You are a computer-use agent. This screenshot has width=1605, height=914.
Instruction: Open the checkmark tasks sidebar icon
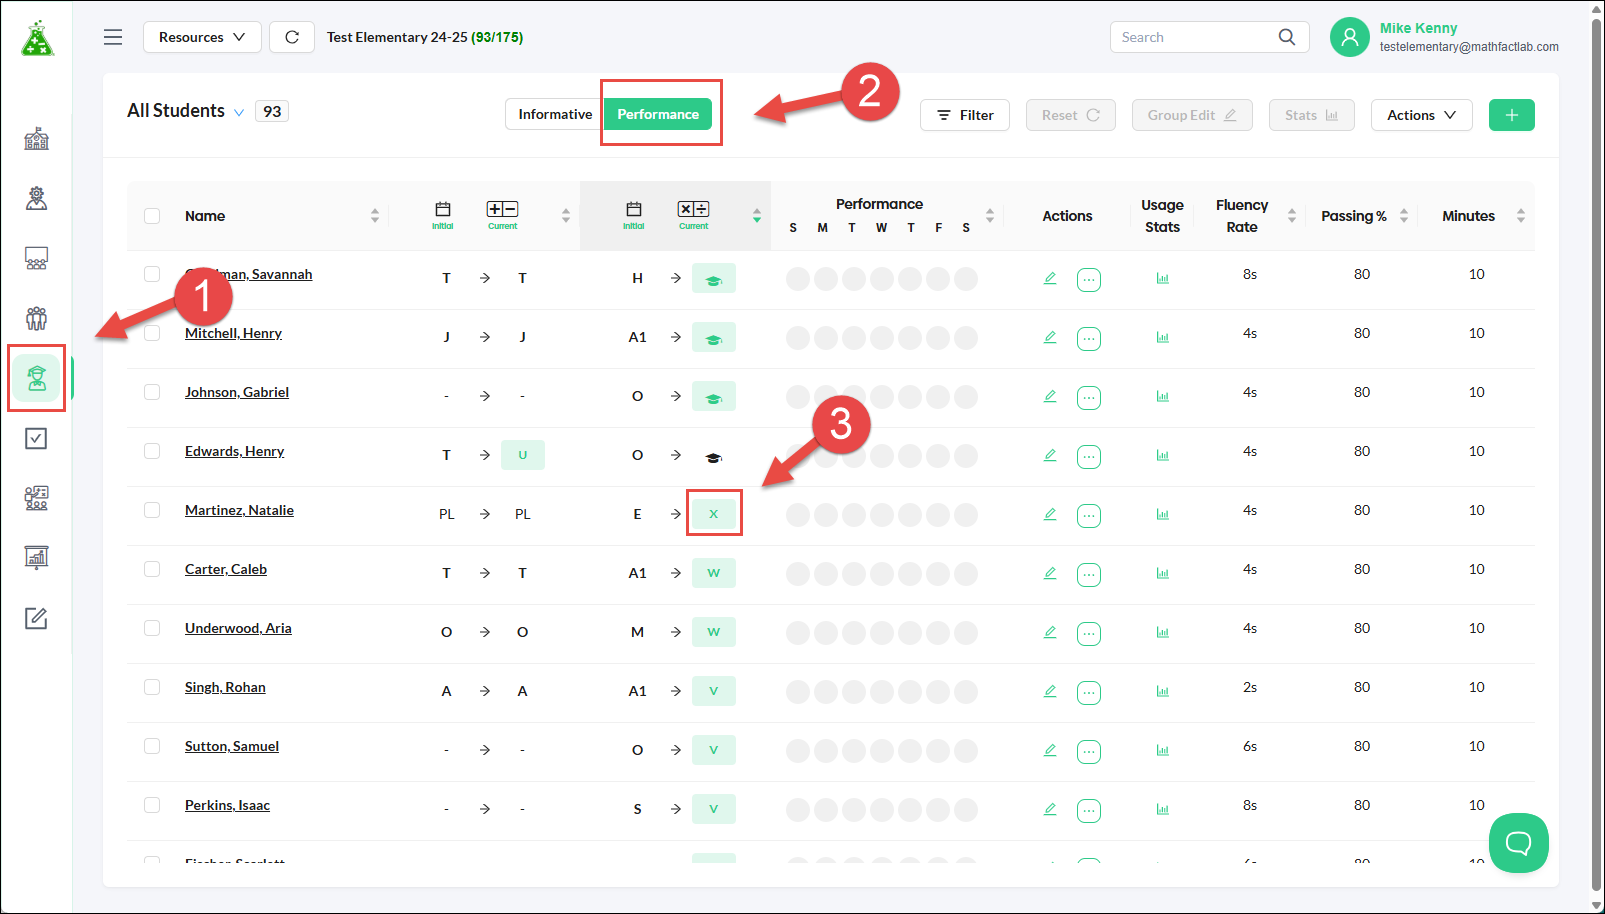(36, 438)
